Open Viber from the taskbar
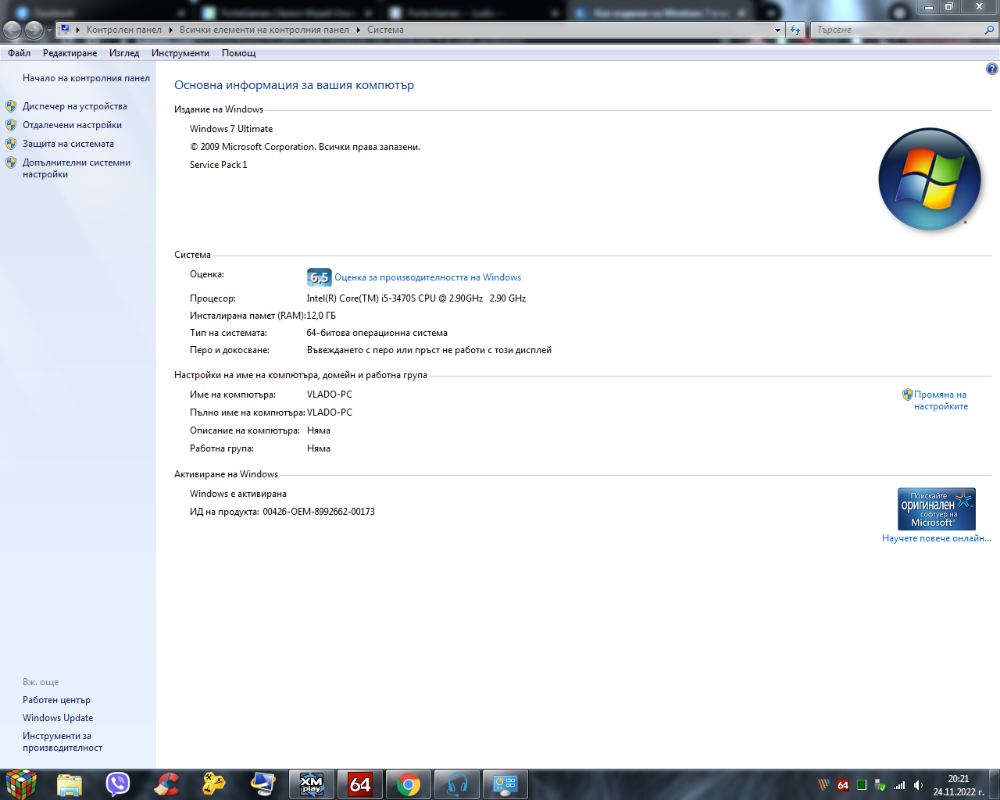Screen dimensions: 1000x800 118,784
